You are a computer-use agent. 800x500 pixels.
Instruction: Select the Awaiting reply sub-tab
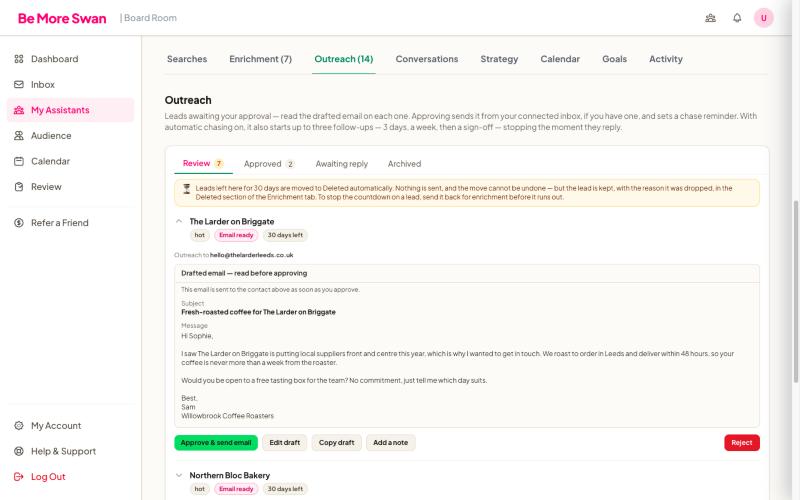coord(341,164)
